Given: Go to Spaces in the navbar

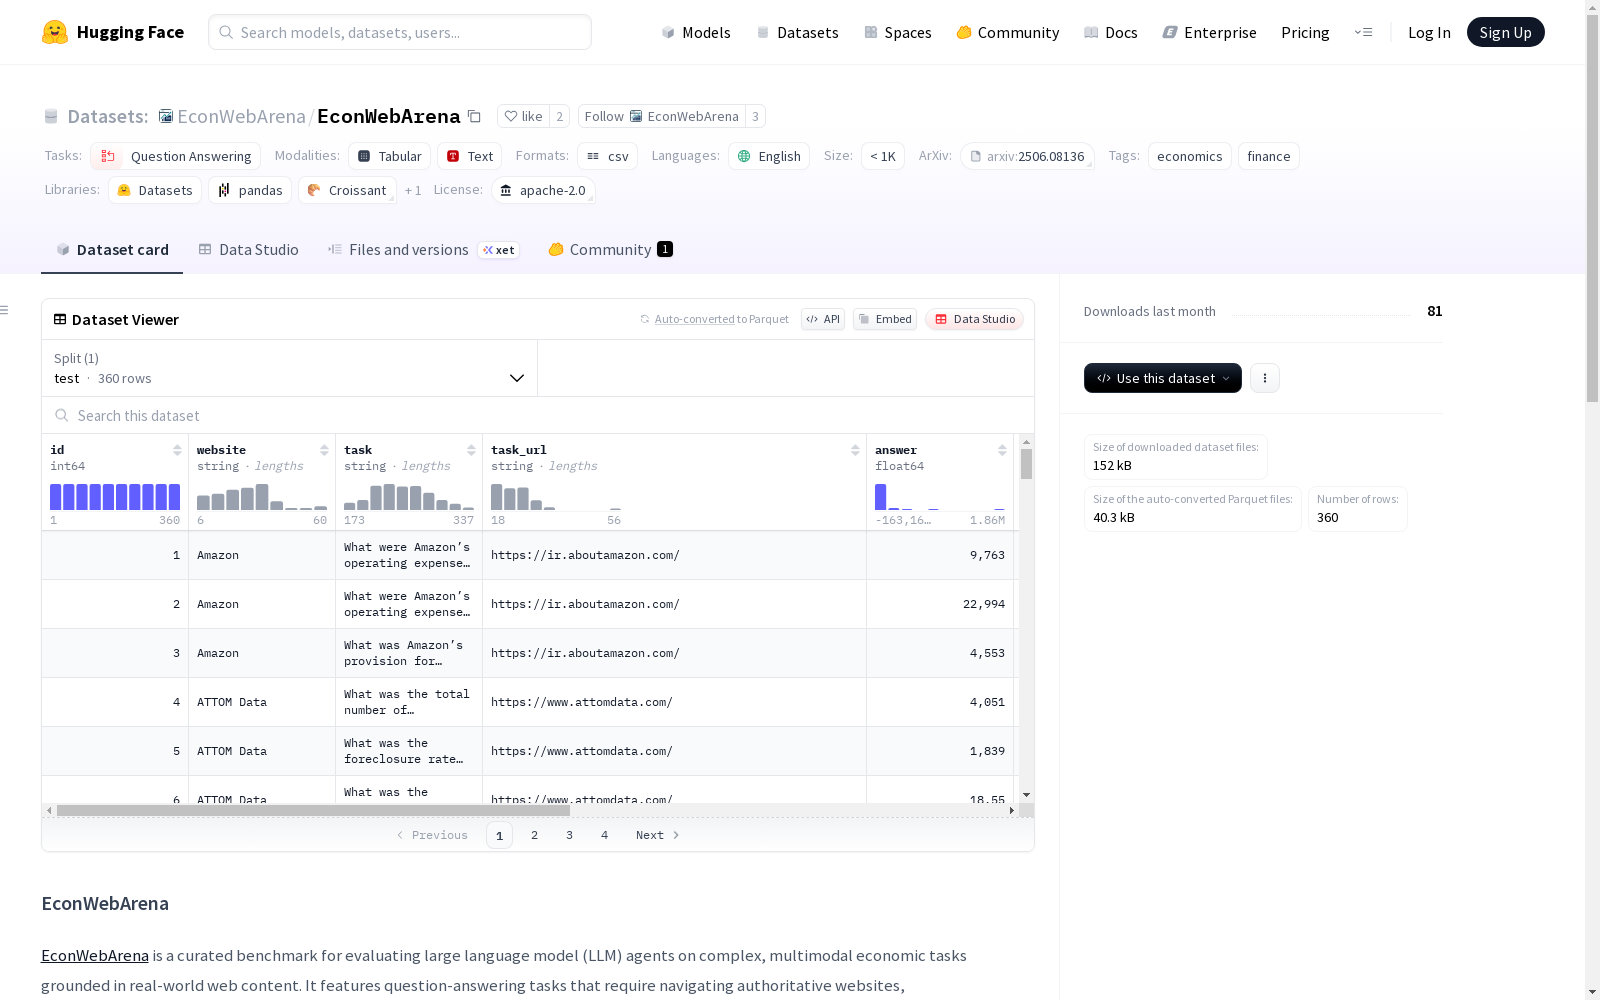Looking at the screenshot, I should 897,33.
